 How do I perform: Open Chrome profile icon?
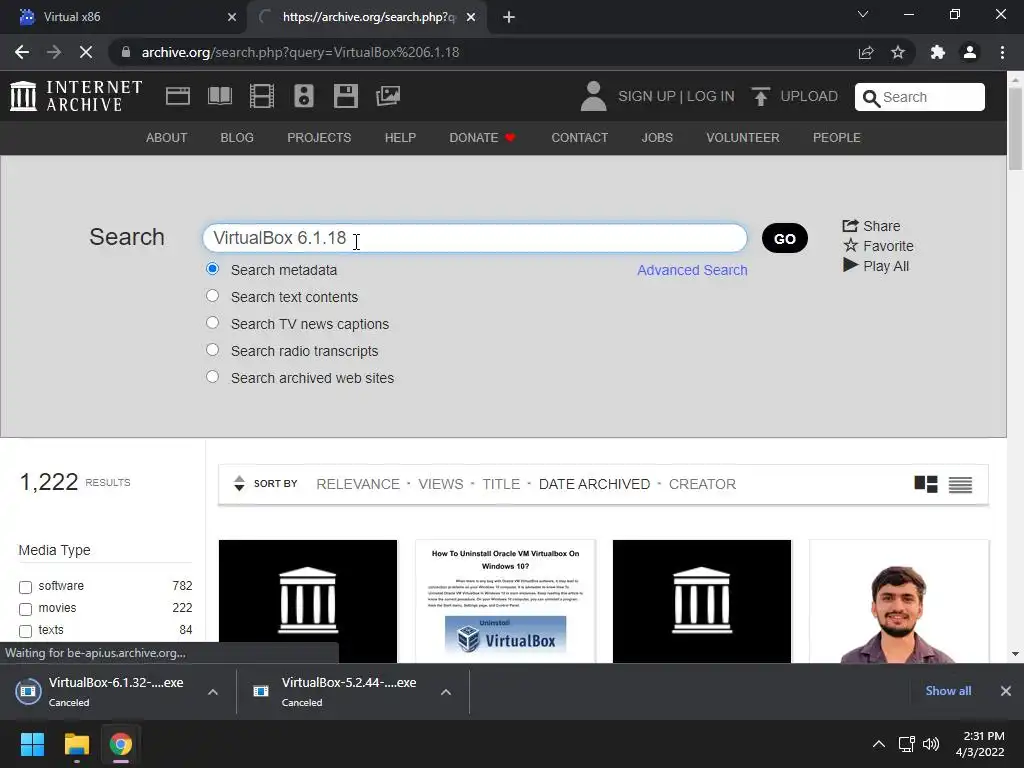click(x=970, y=52)
